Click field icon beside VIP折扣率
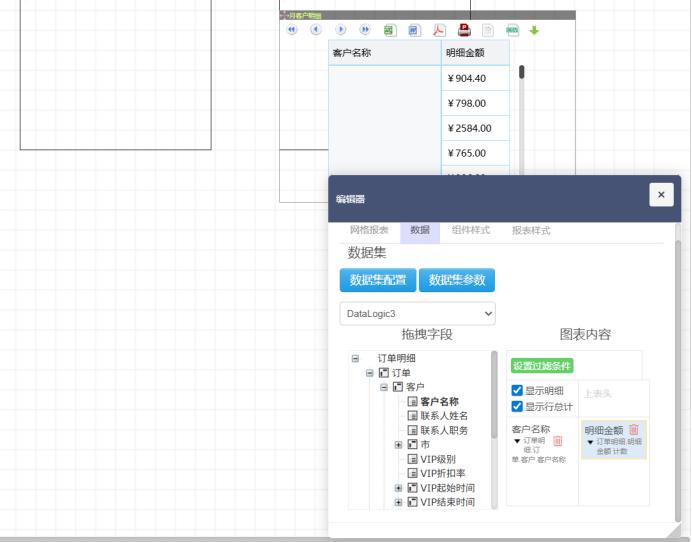The width and height of the screenshot is (692, 542). click(x=412, y=473)
